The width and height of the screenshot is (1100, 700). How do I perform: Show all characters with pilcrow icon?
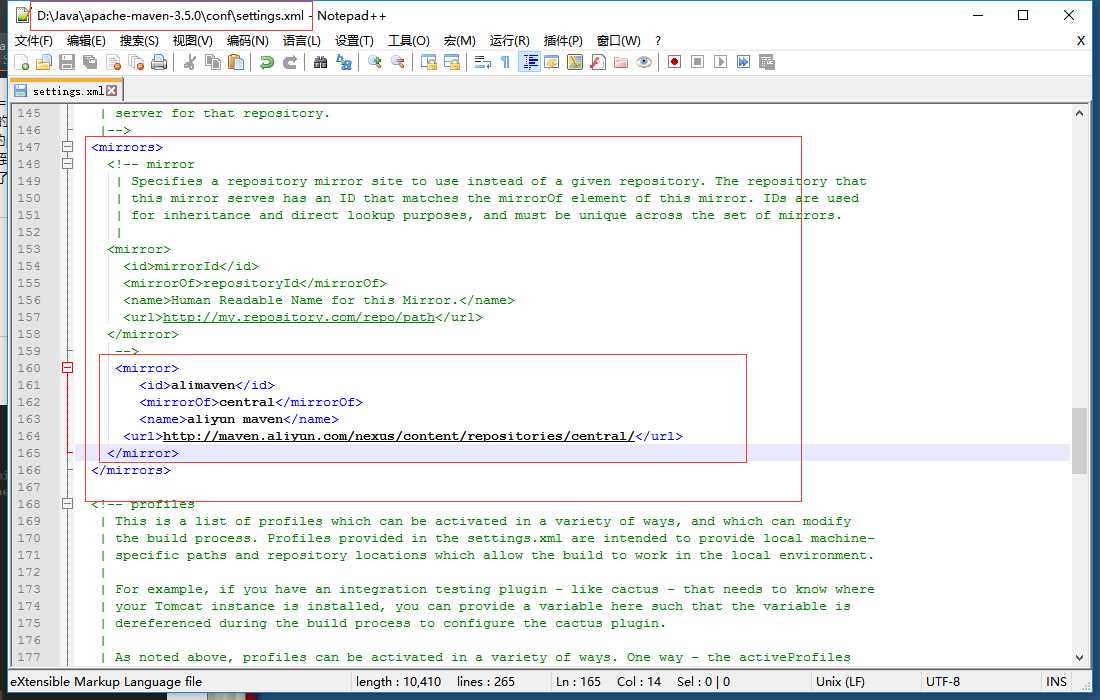505,62
